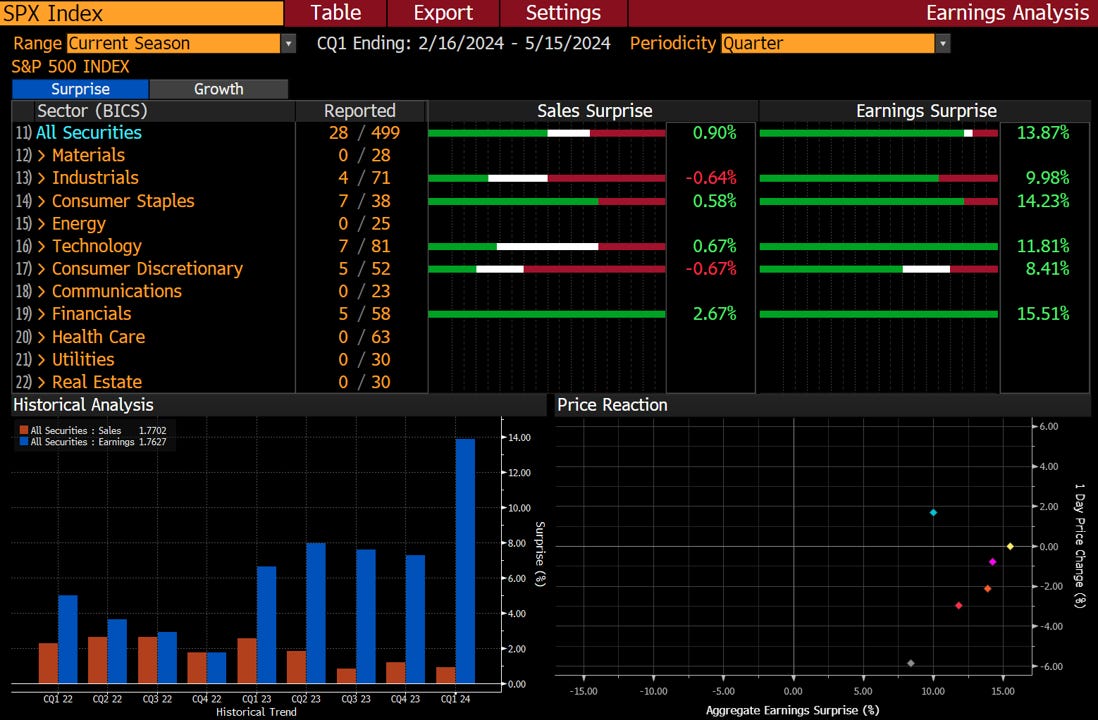Click the SPX Index ticker field
This screenshot has width=1098, height=720.
click(x=141, y=13)
